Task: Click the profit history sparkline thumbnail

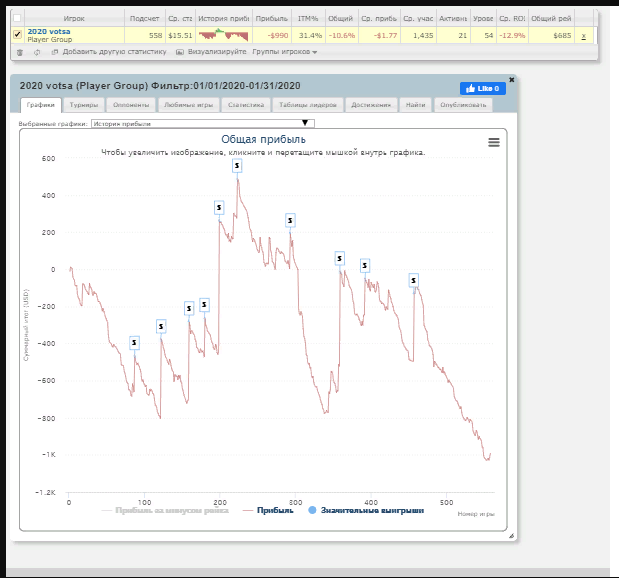Action: click(223, 35)
